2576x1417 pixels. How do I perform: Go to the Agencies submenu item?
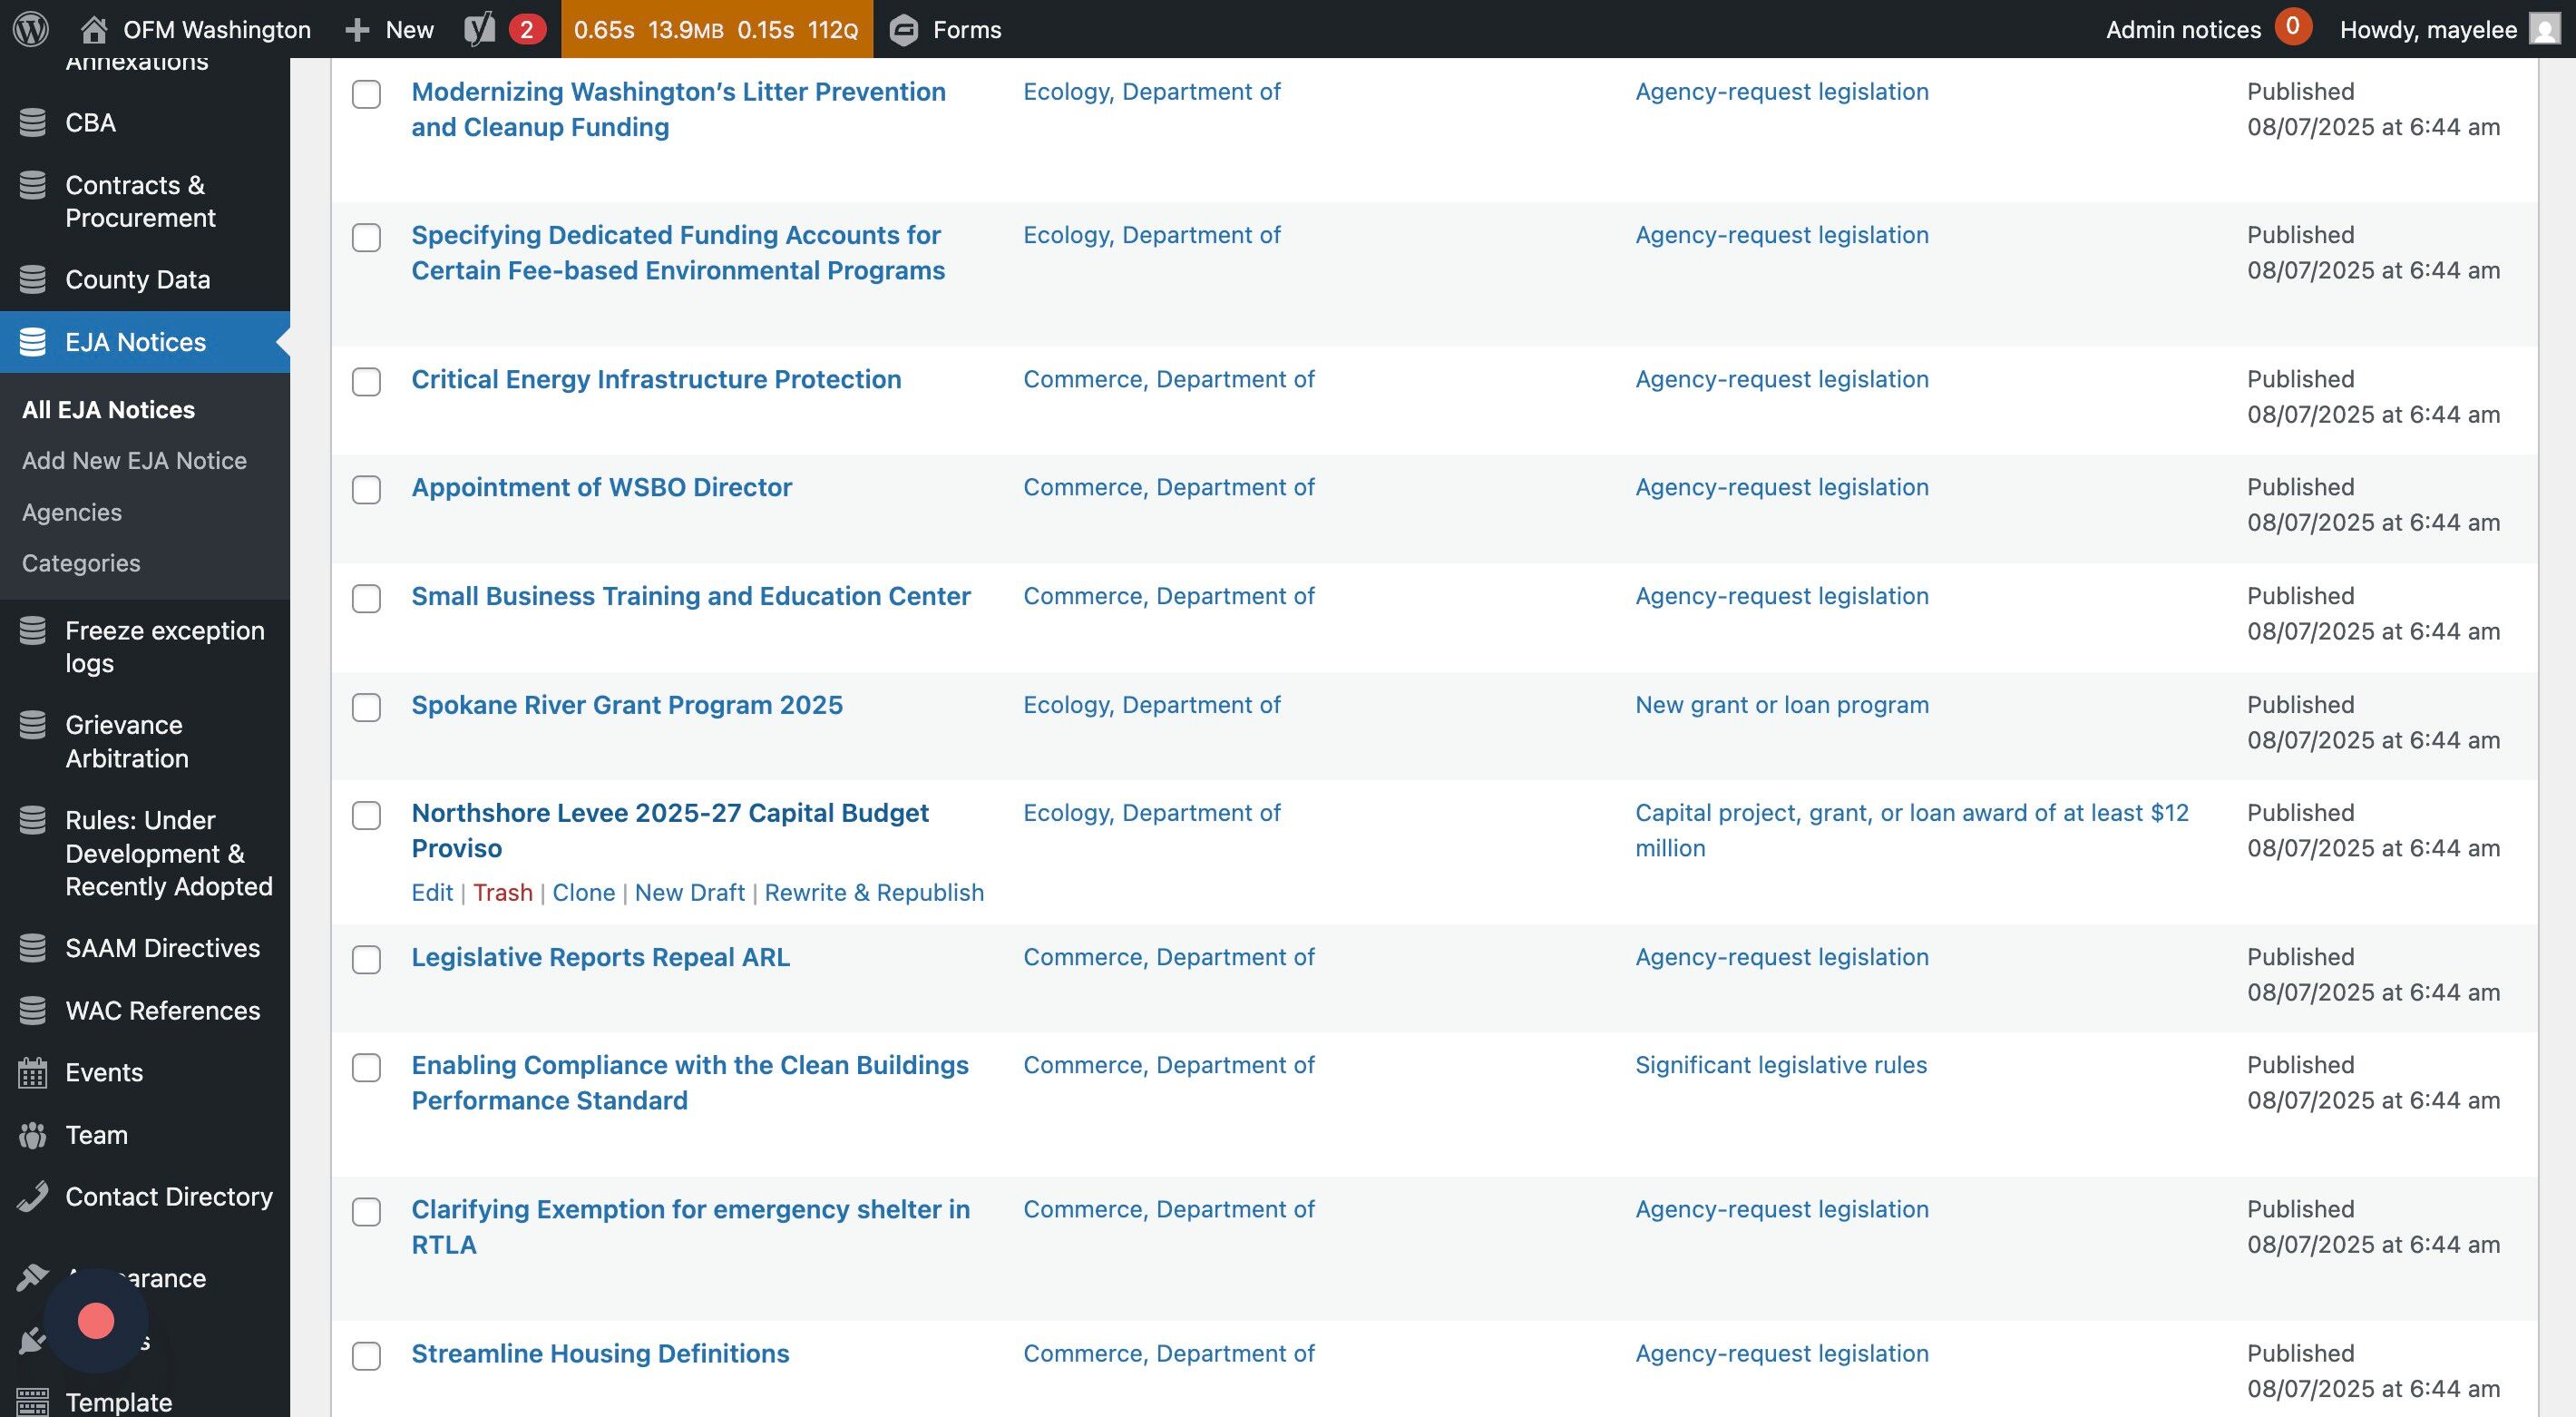click(x=72, y=512)
